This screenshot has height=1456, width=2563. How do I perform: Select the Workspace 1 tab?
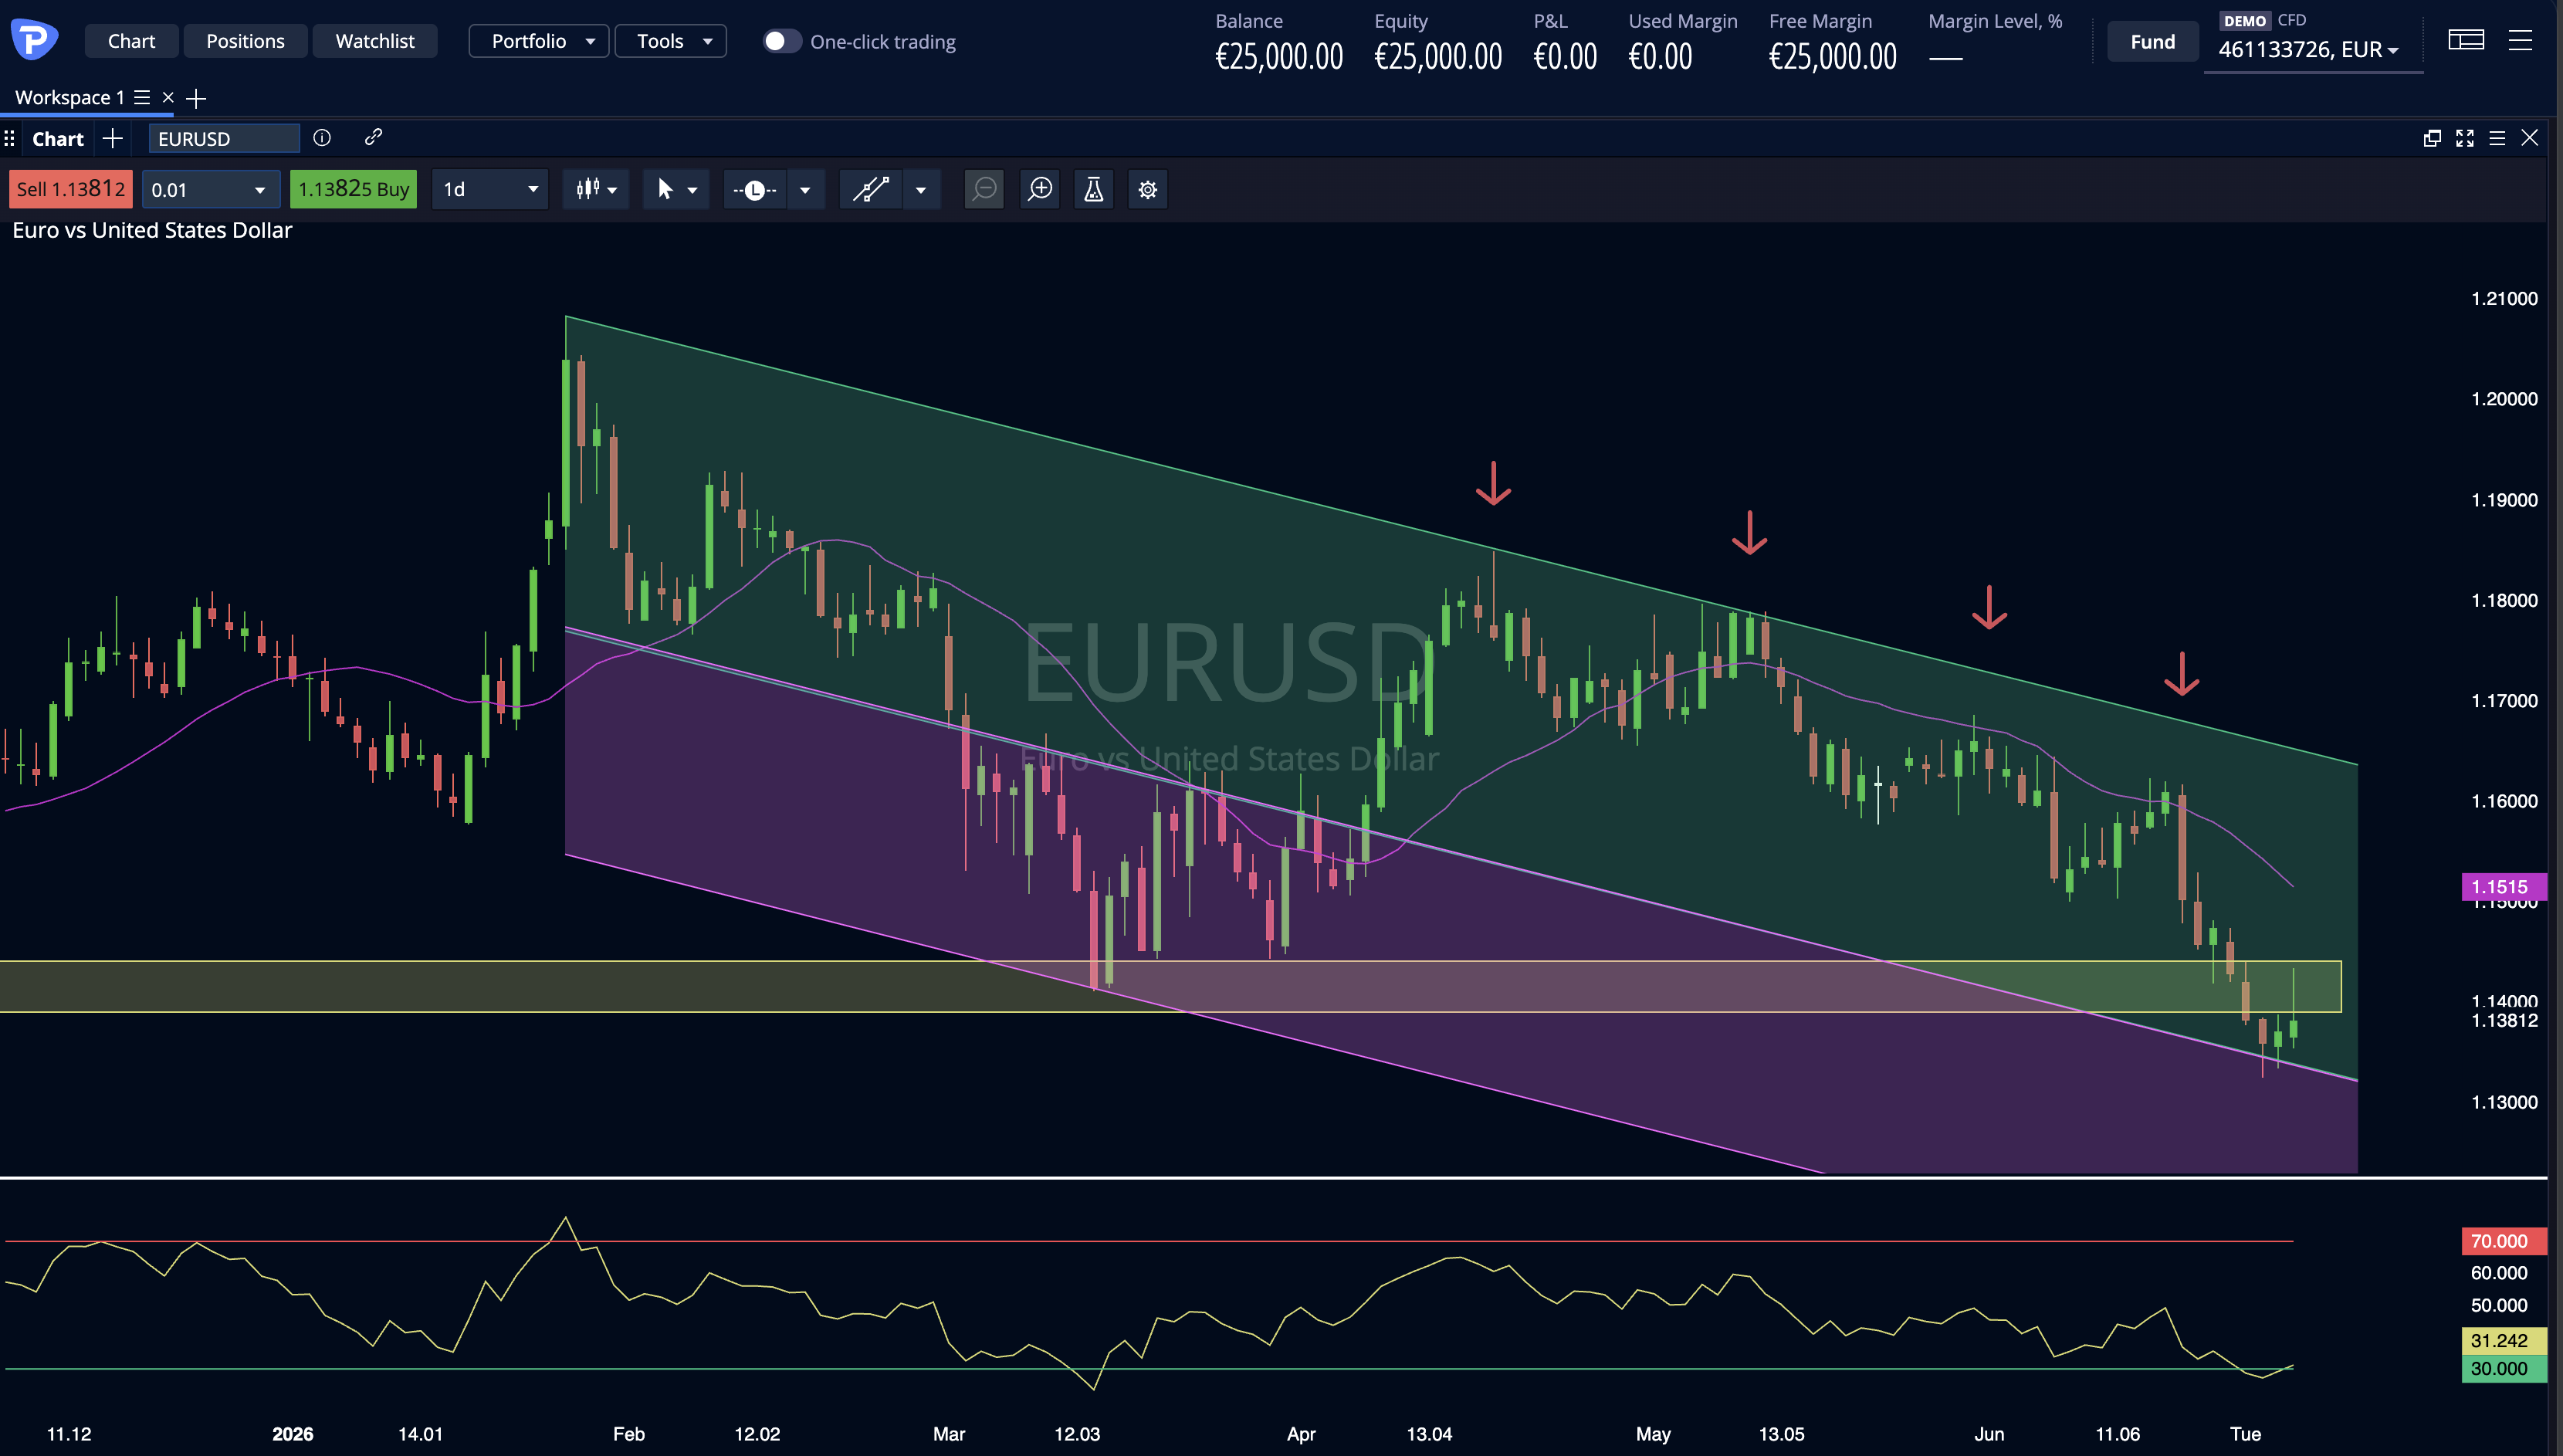coord(69,97)
